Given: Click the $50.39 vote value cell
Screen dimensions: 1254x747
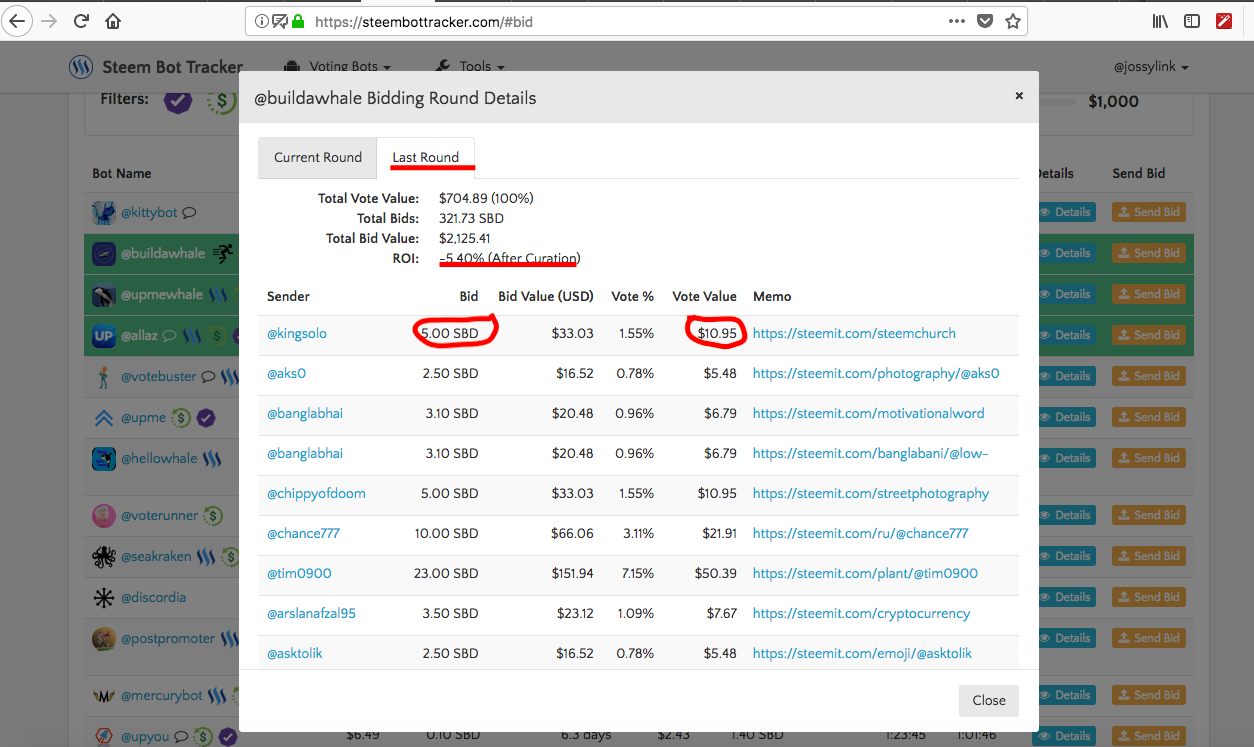Looking at the screenshot, I should (x=716, y=574).
